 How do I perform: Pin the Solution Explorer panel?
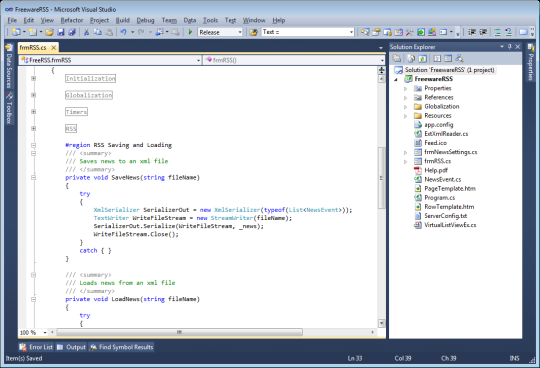[x=510, y=46]
